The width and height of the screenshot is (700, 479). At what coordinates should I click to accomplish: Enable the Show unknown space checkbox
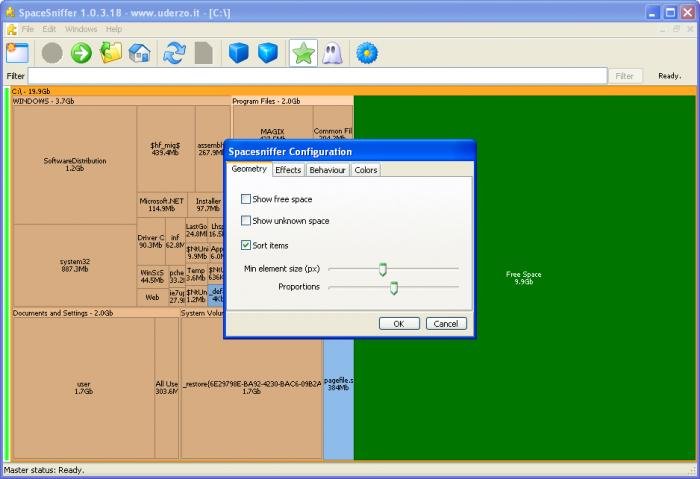tap(246, 221)
